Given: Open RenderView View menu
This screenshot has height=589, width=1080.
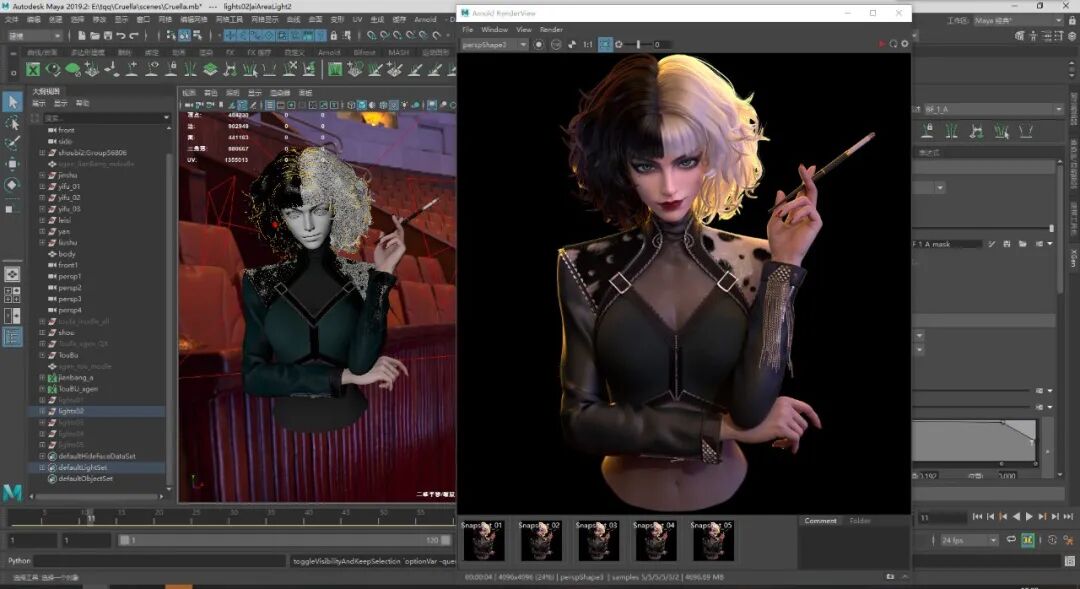Looking at the screenshot, I should [523, 30].
